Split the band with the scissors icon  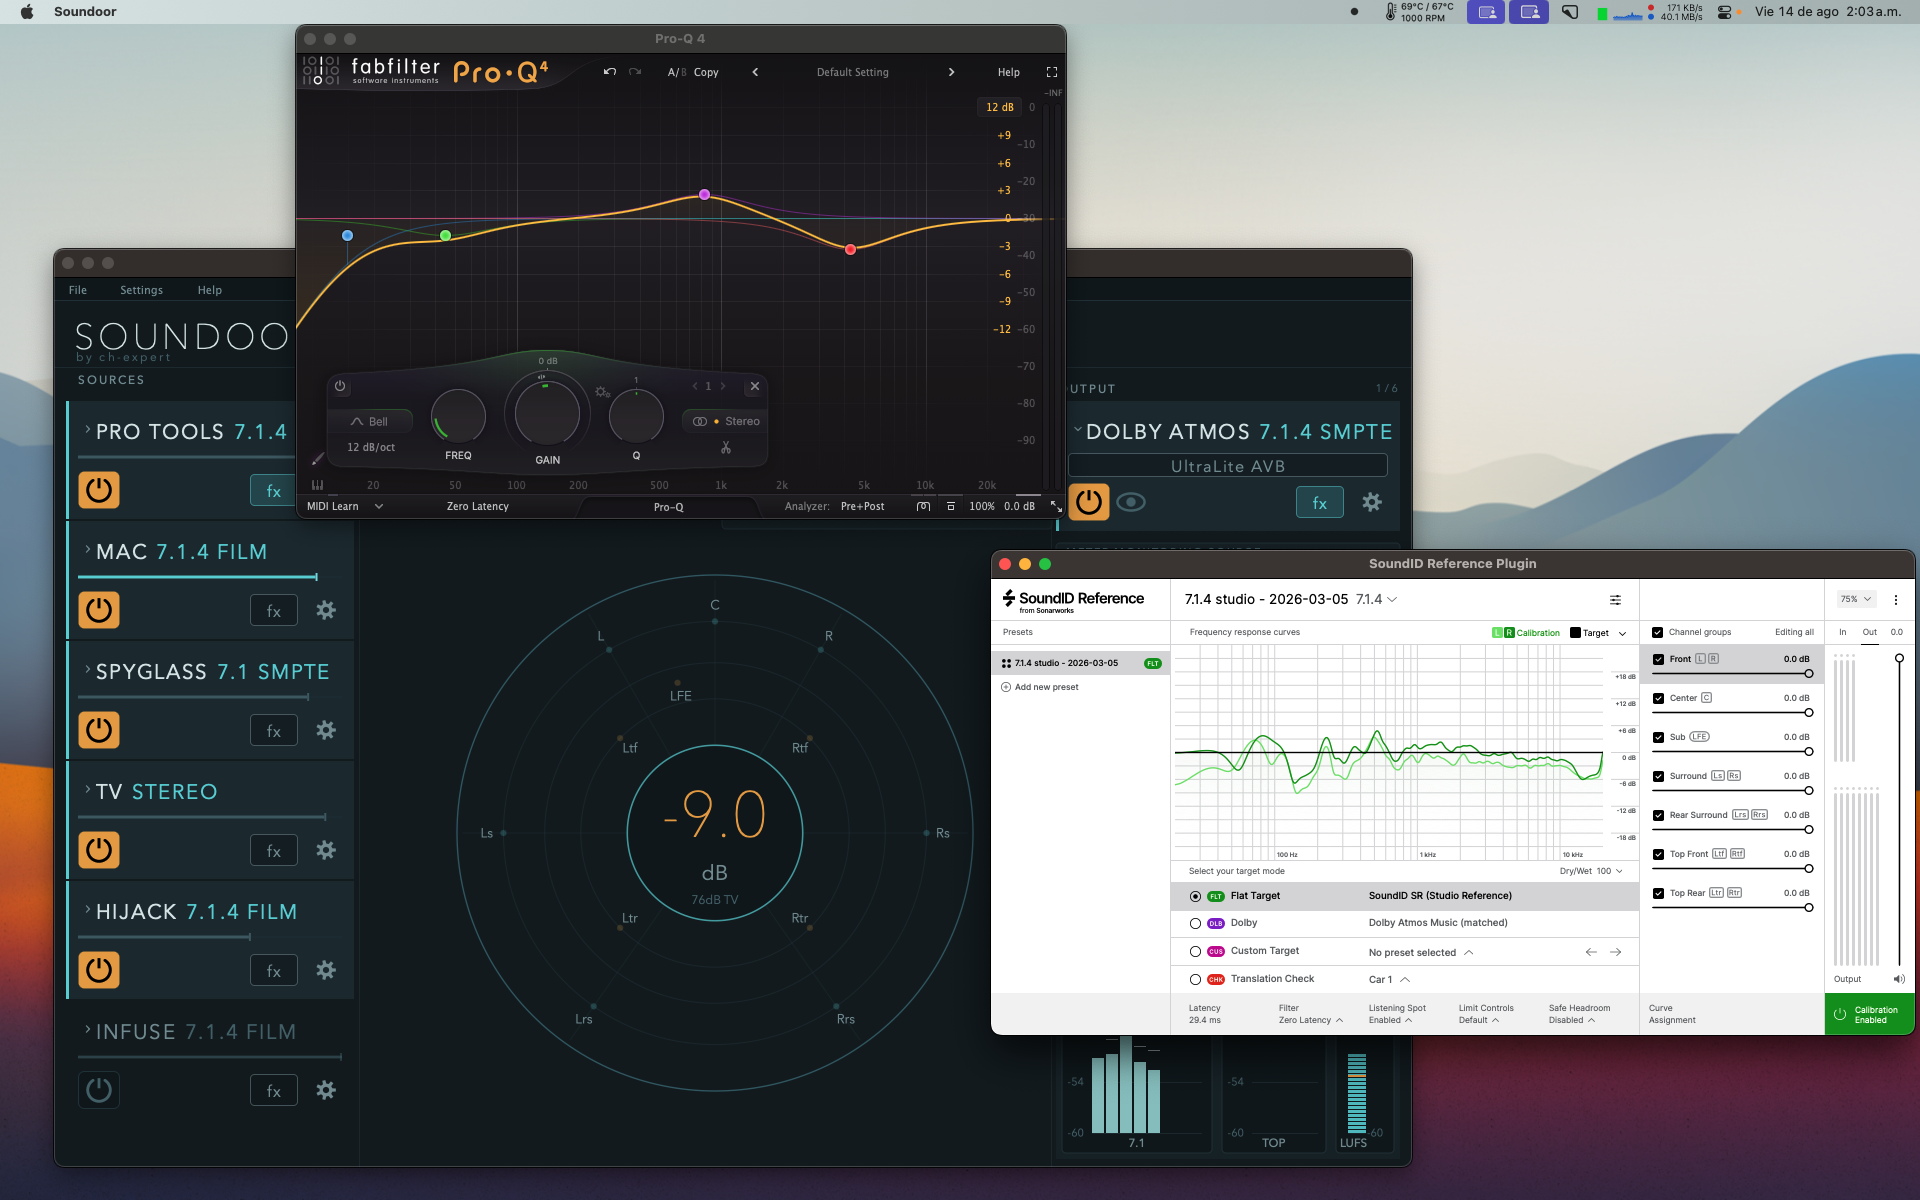(726, 447)
